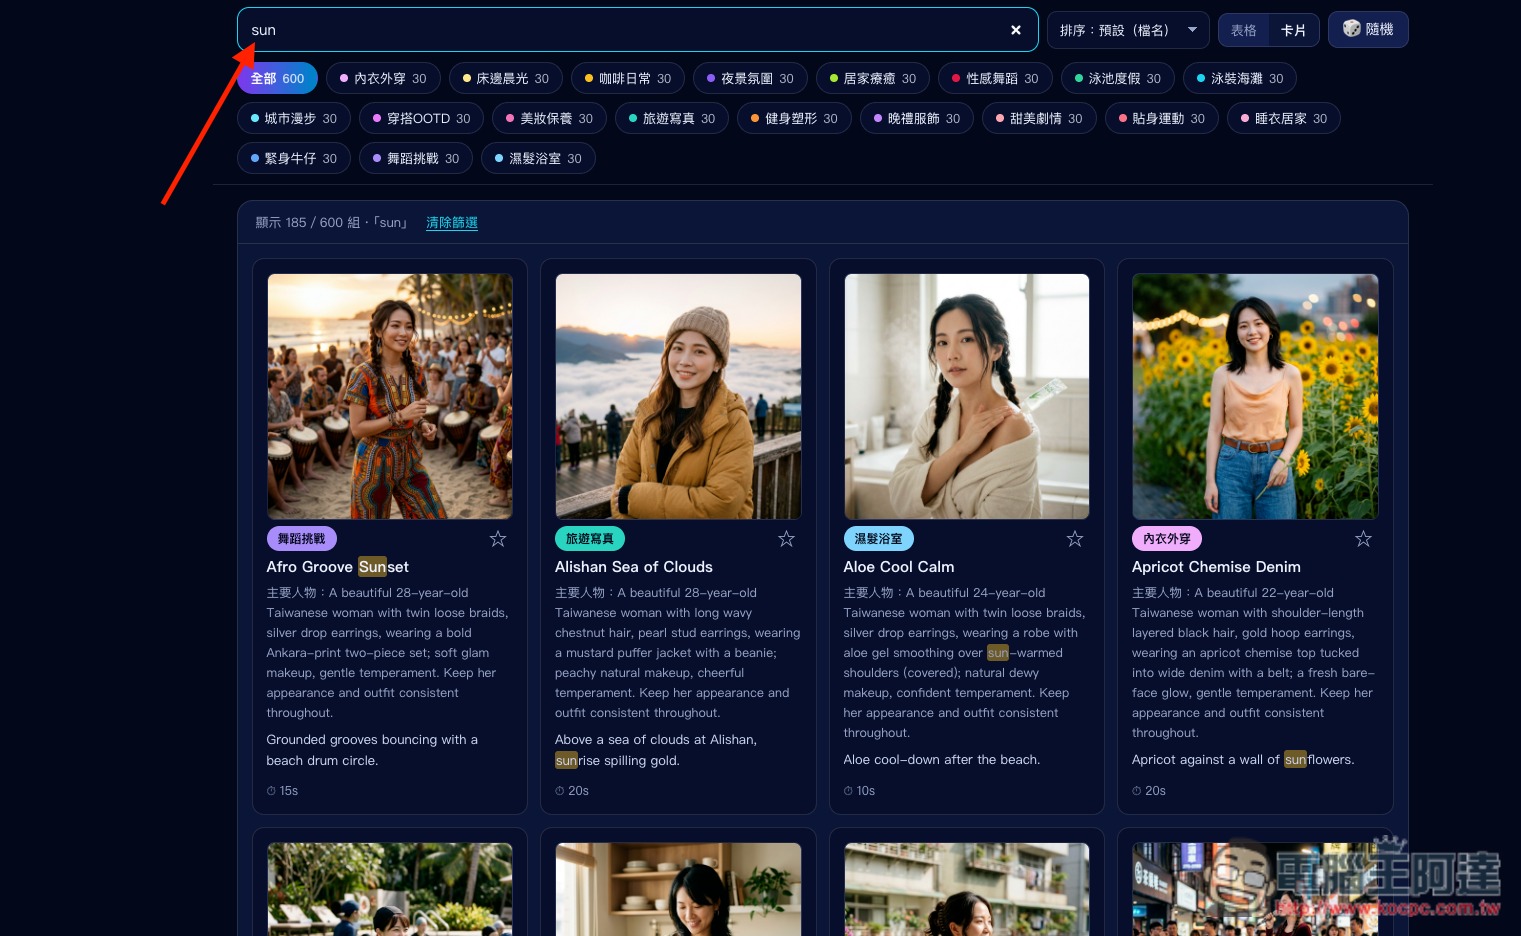
Task: Filter by 性感舞蹈 category
Action: [x=995, y=78]
